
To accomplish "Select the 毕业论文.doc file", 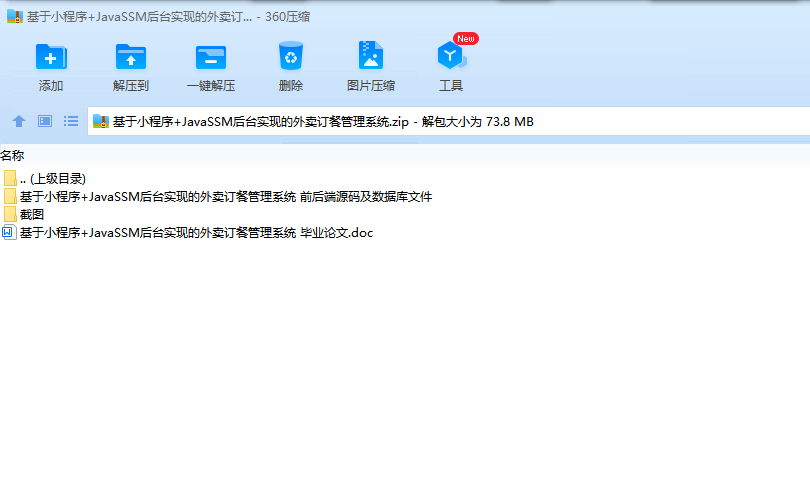I will 187,232.
